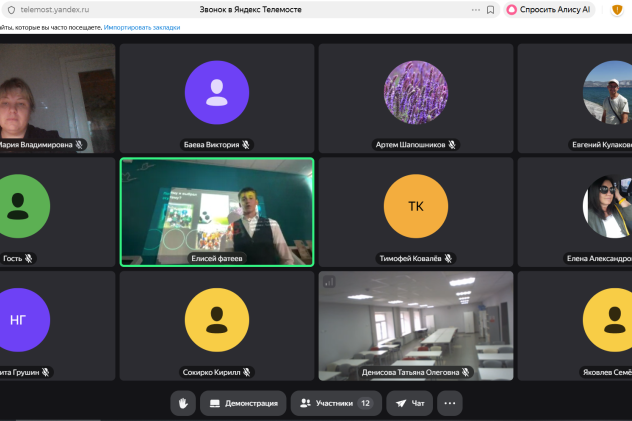
Task: Open the Участники participants list
Action: (x=336, y=403)
